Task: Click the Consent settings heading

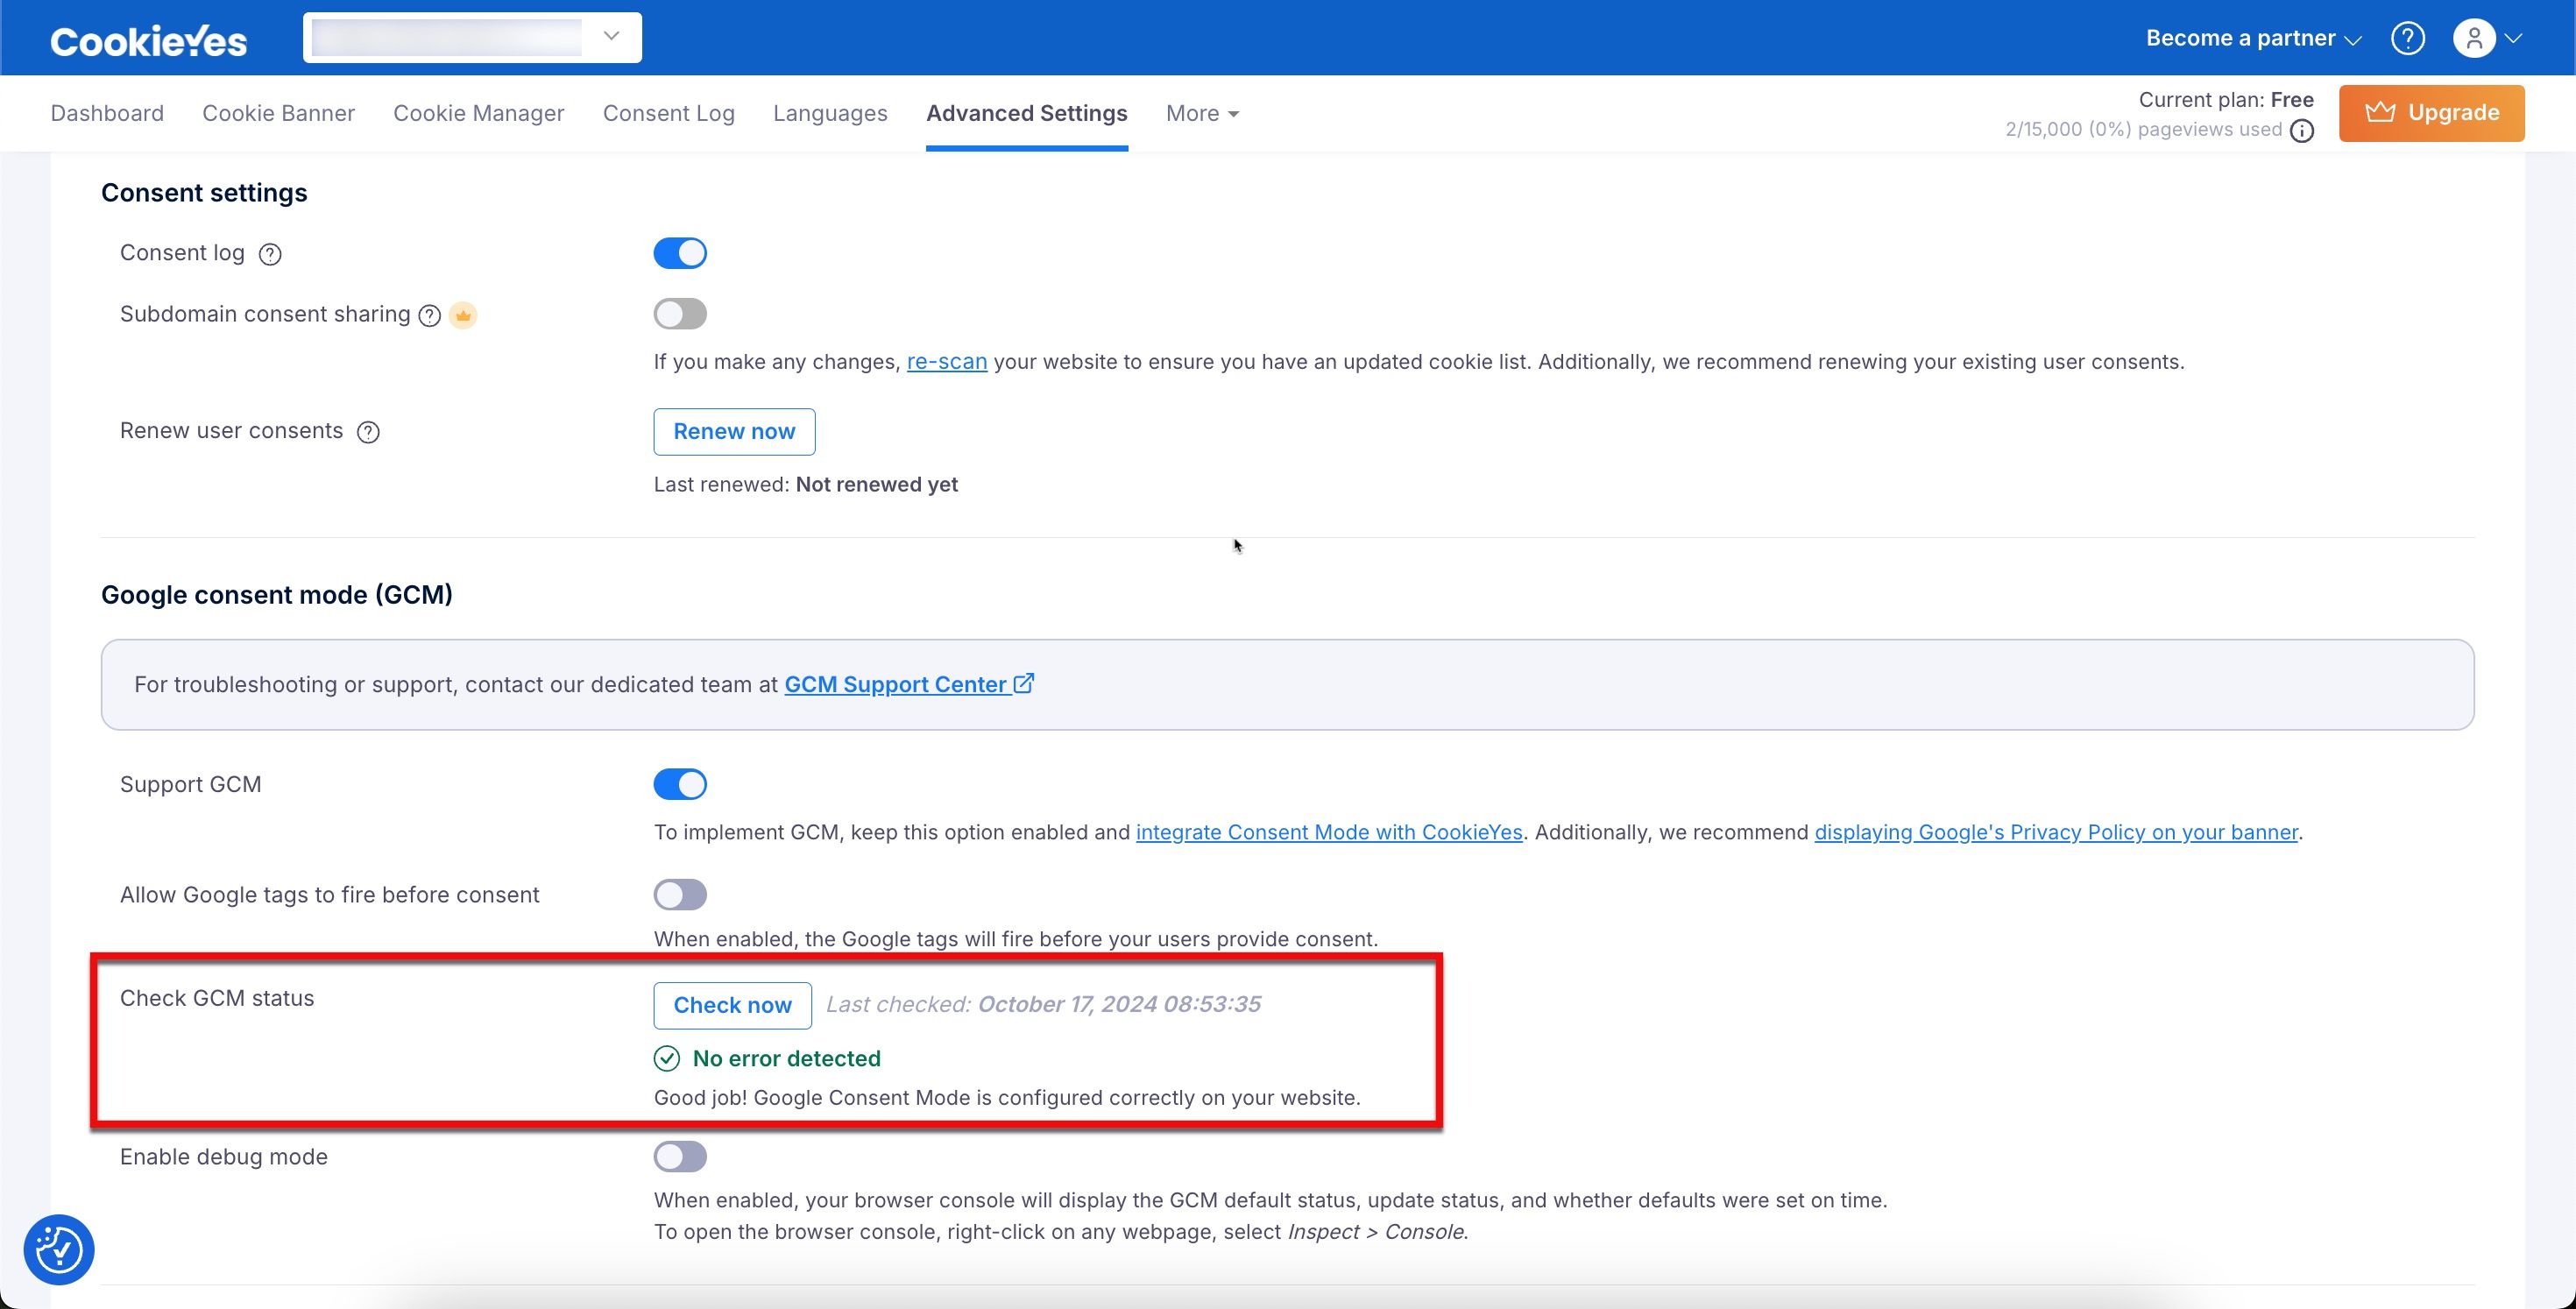Action: (204, 193)
